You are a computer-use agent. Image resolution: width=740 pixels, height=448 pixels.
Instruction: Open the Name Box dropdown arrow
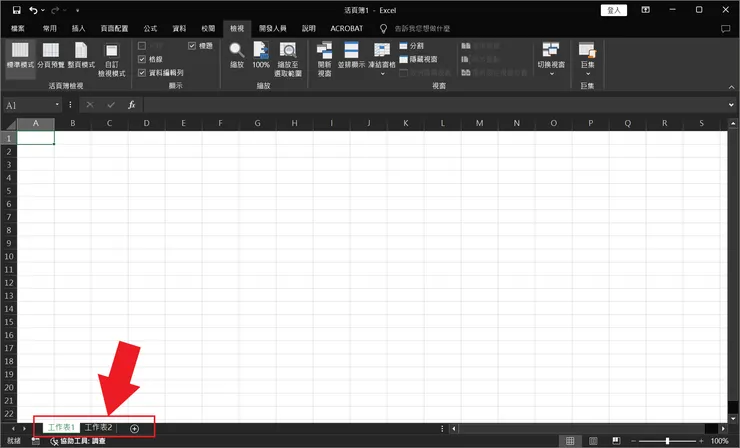point(57,104)
